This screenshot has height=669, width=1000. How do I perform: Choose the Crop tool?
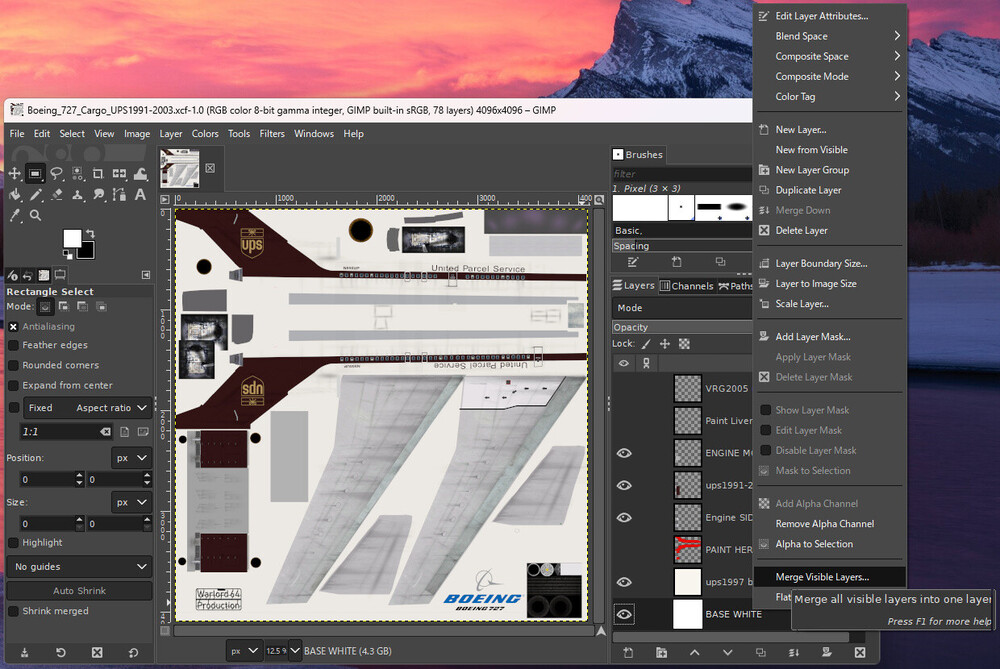tap(98, 173)
